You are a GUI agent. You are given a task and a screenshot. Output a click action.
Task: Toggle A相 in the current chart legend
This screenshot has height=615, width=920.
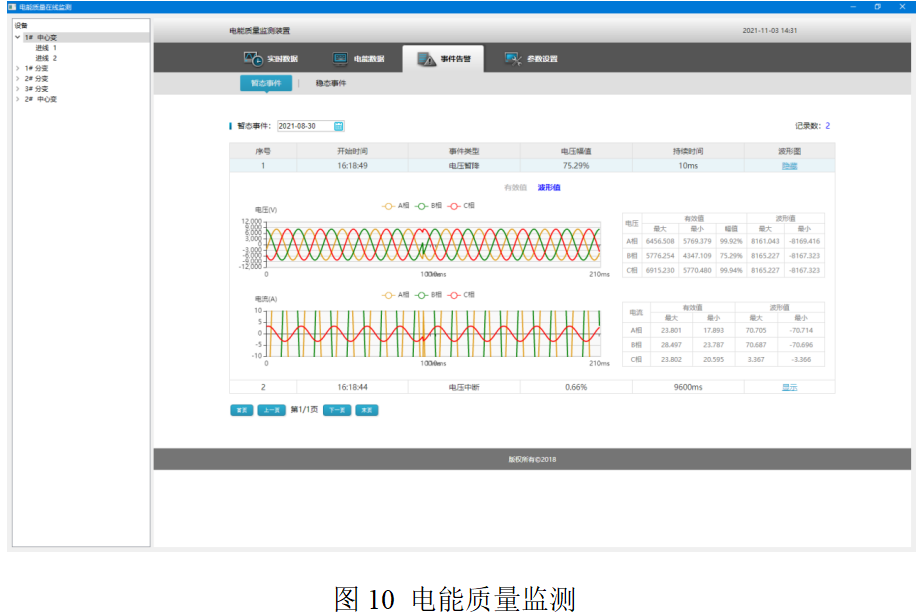395,295
